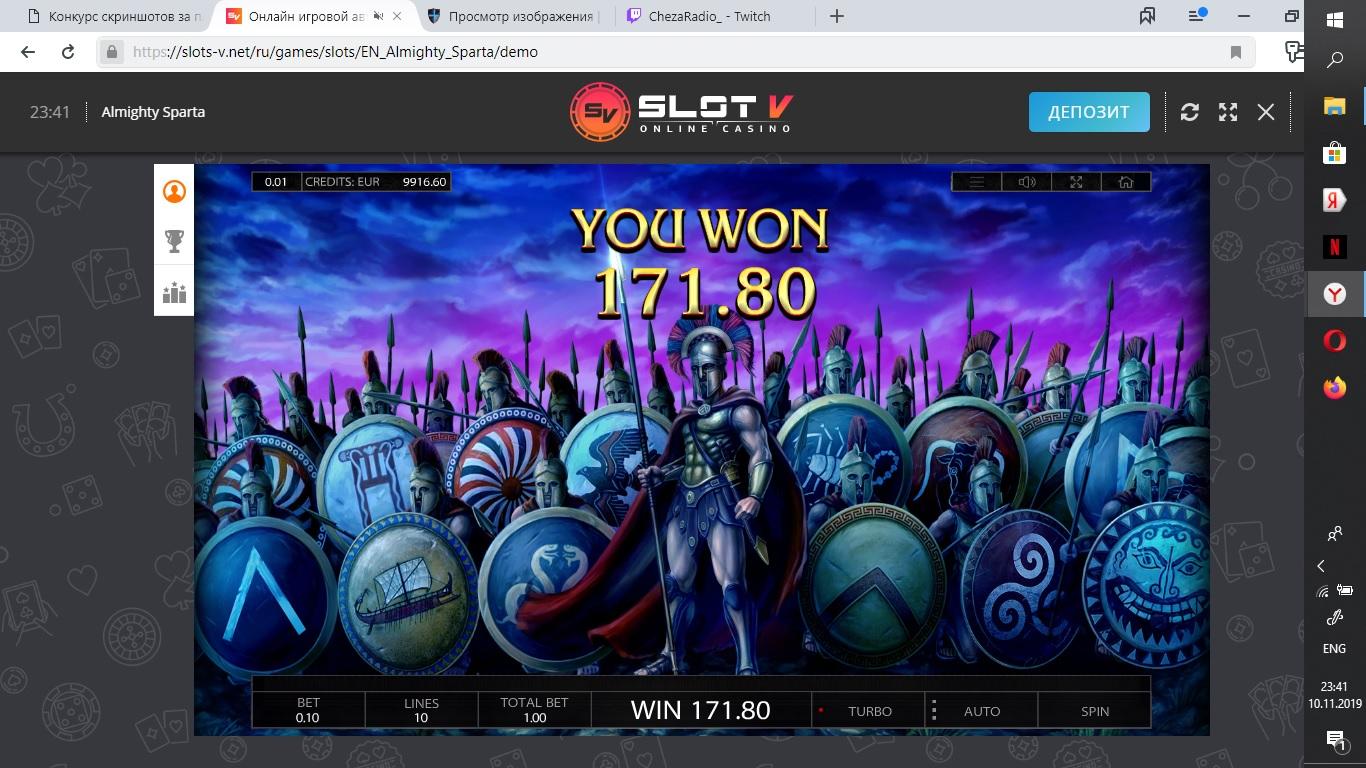Show hidden system tray icons
The width and height of the screenshot is (1366, 768).
click(1321, 566)
